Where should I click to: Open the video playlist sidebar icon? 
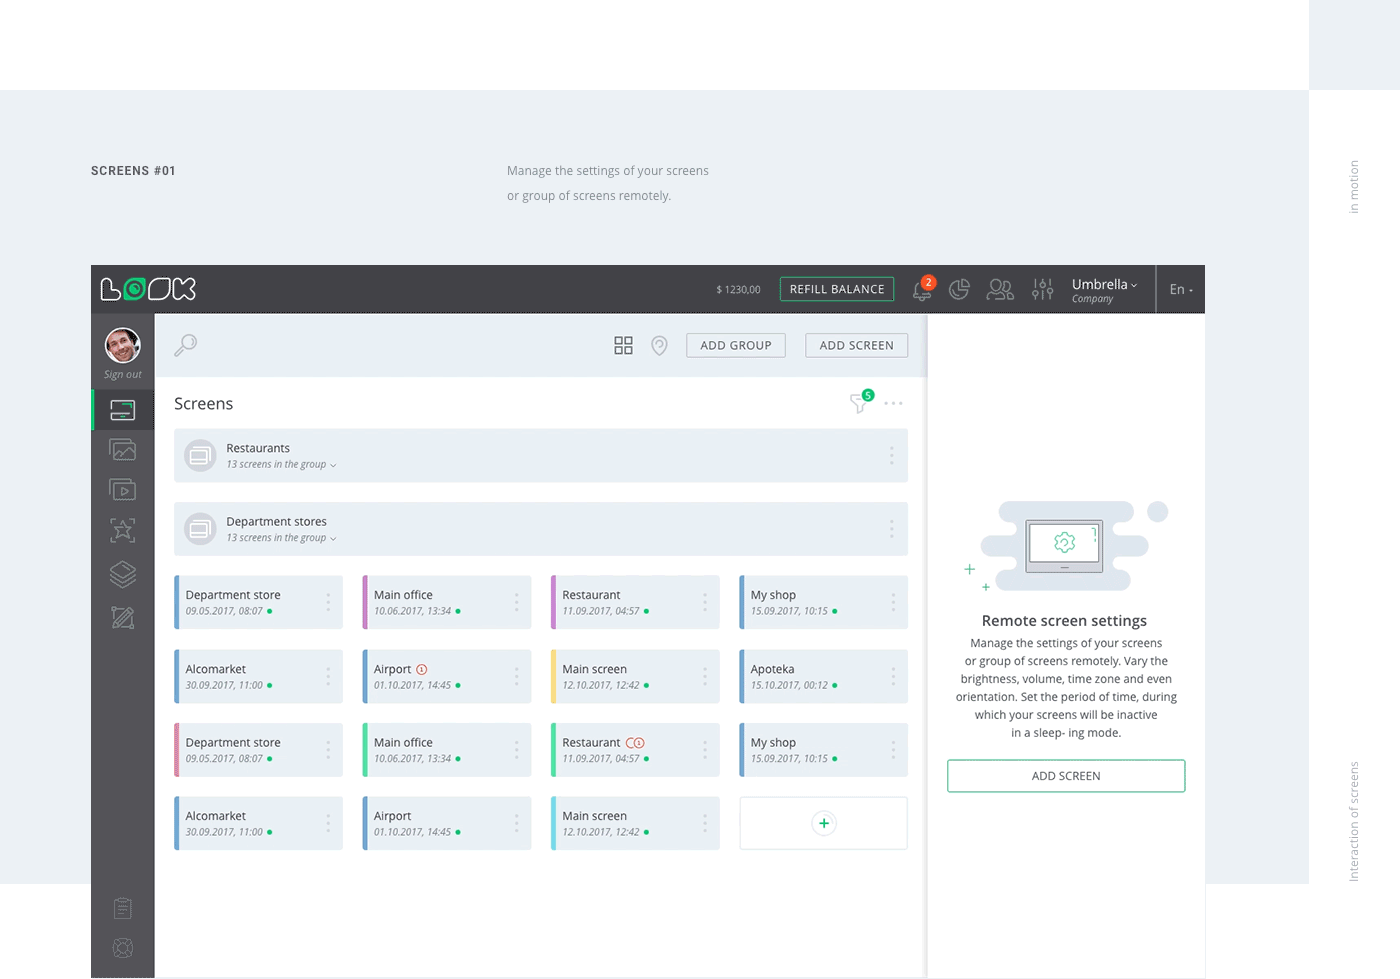coord(123,490)
